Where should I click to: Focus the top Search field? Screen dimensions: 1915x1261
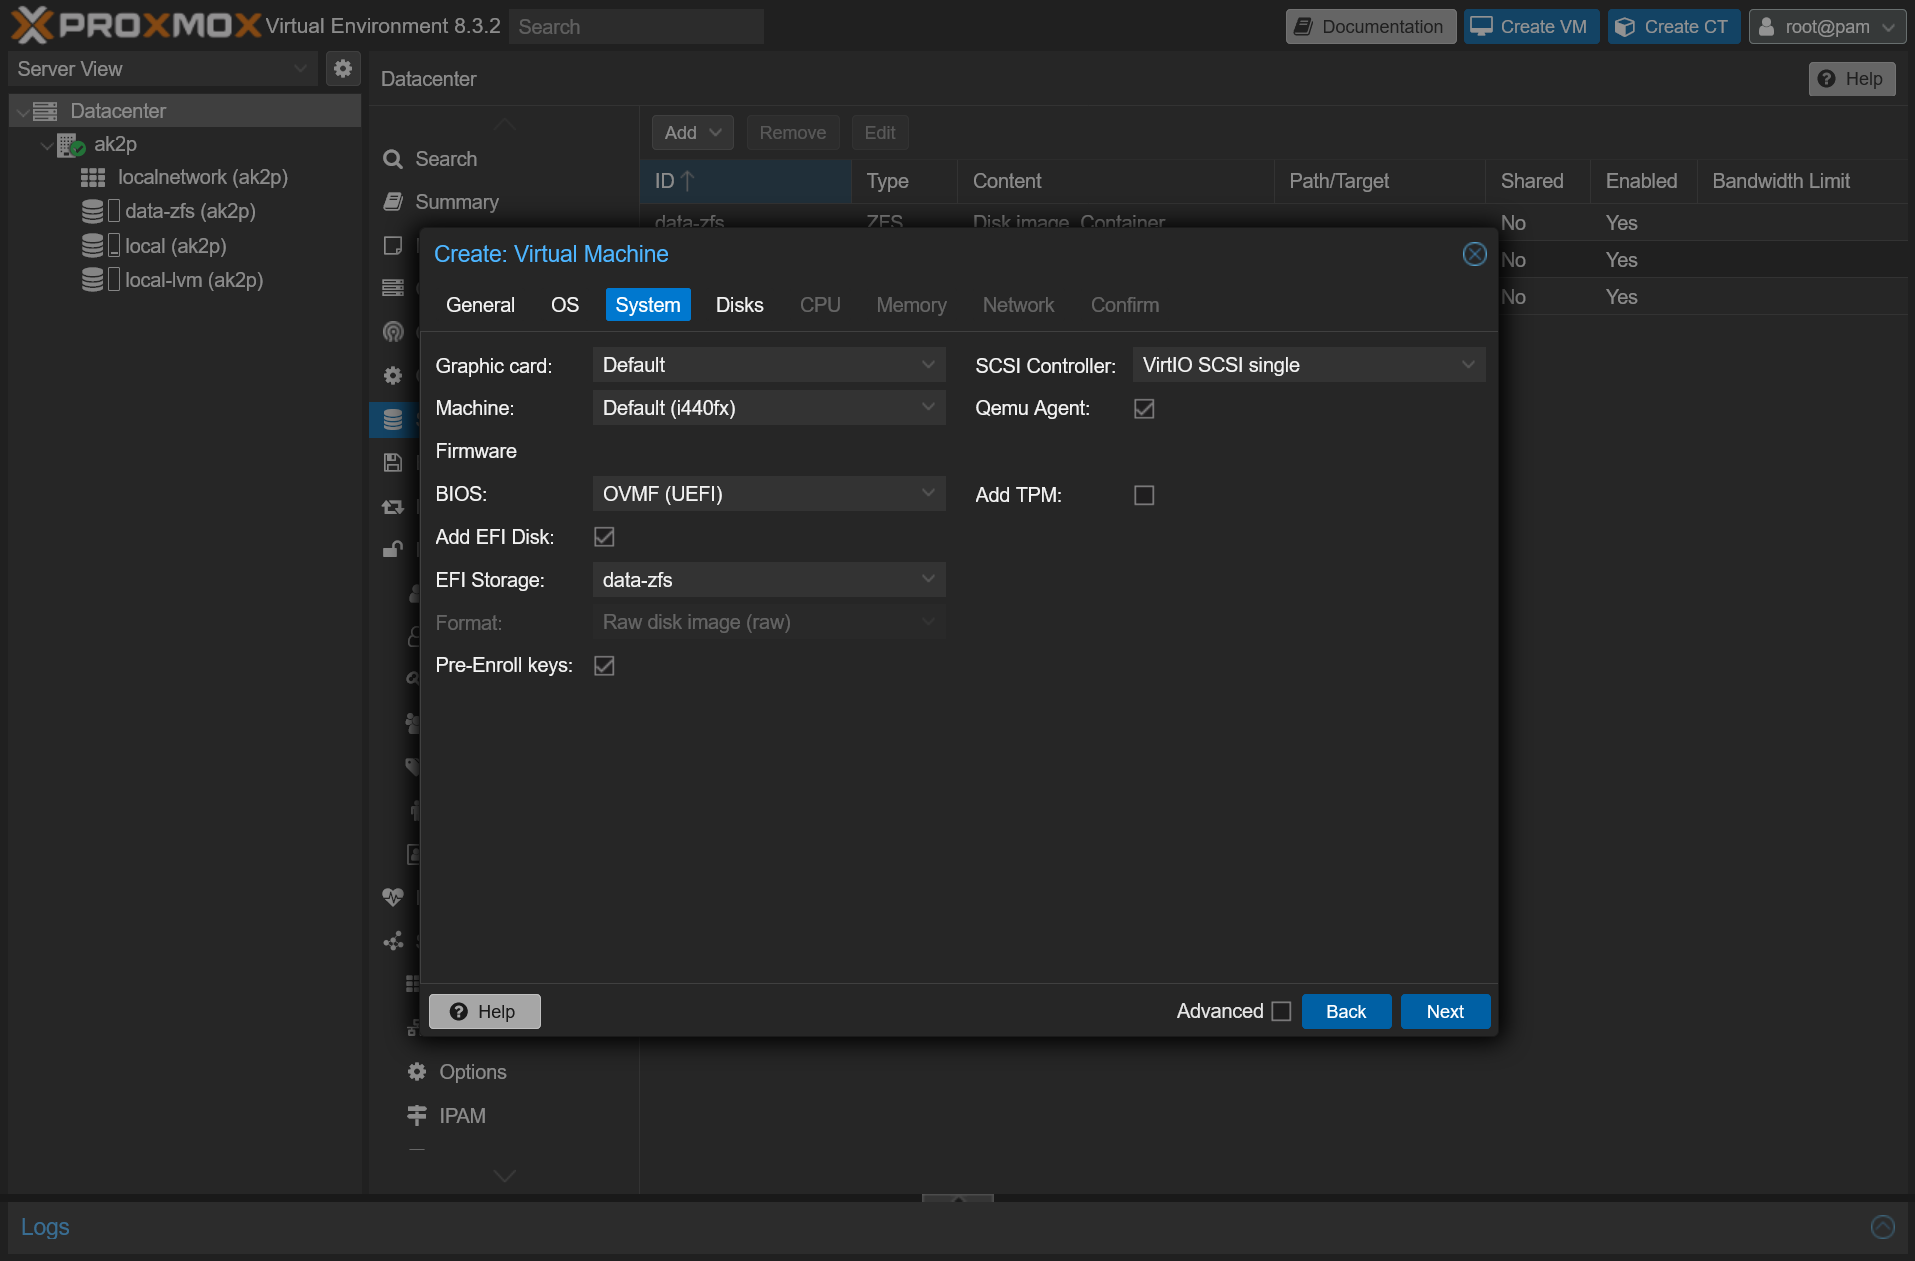636,27
